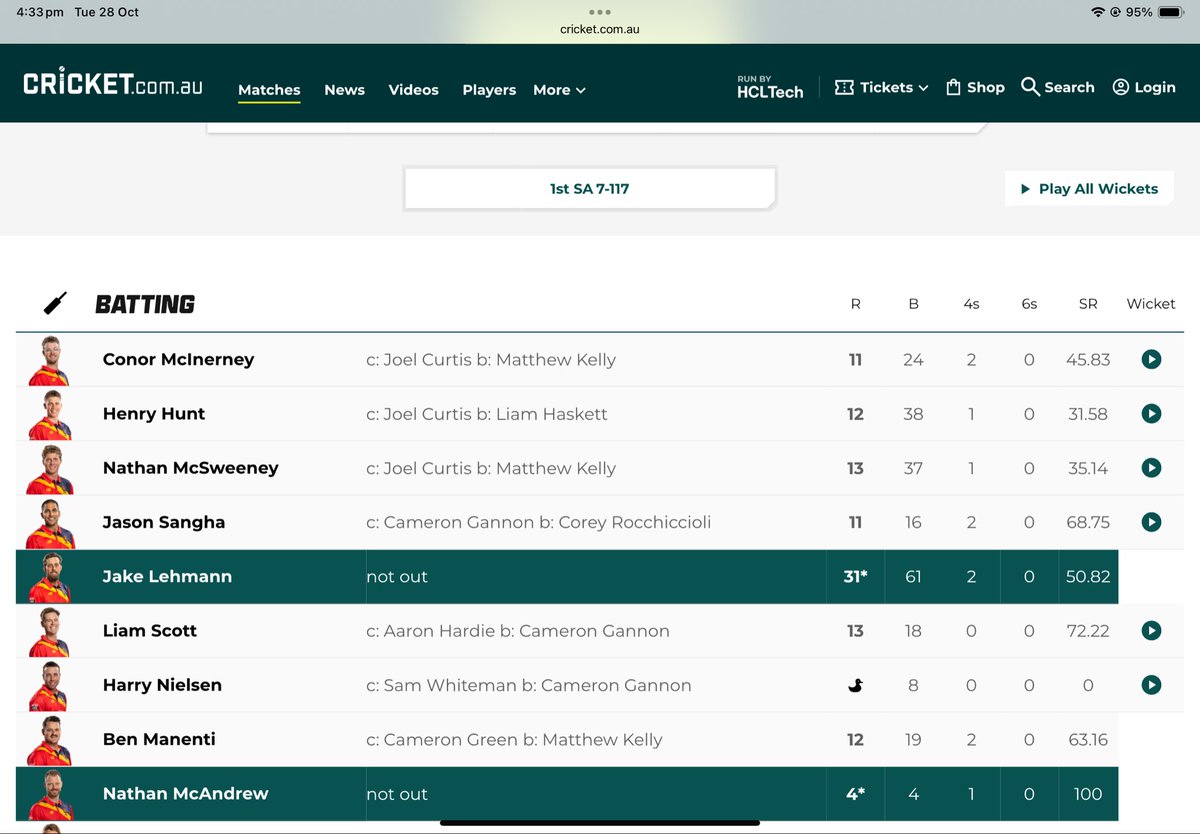
Task: Click the 4s column header
Action: [x=971, y=304]
